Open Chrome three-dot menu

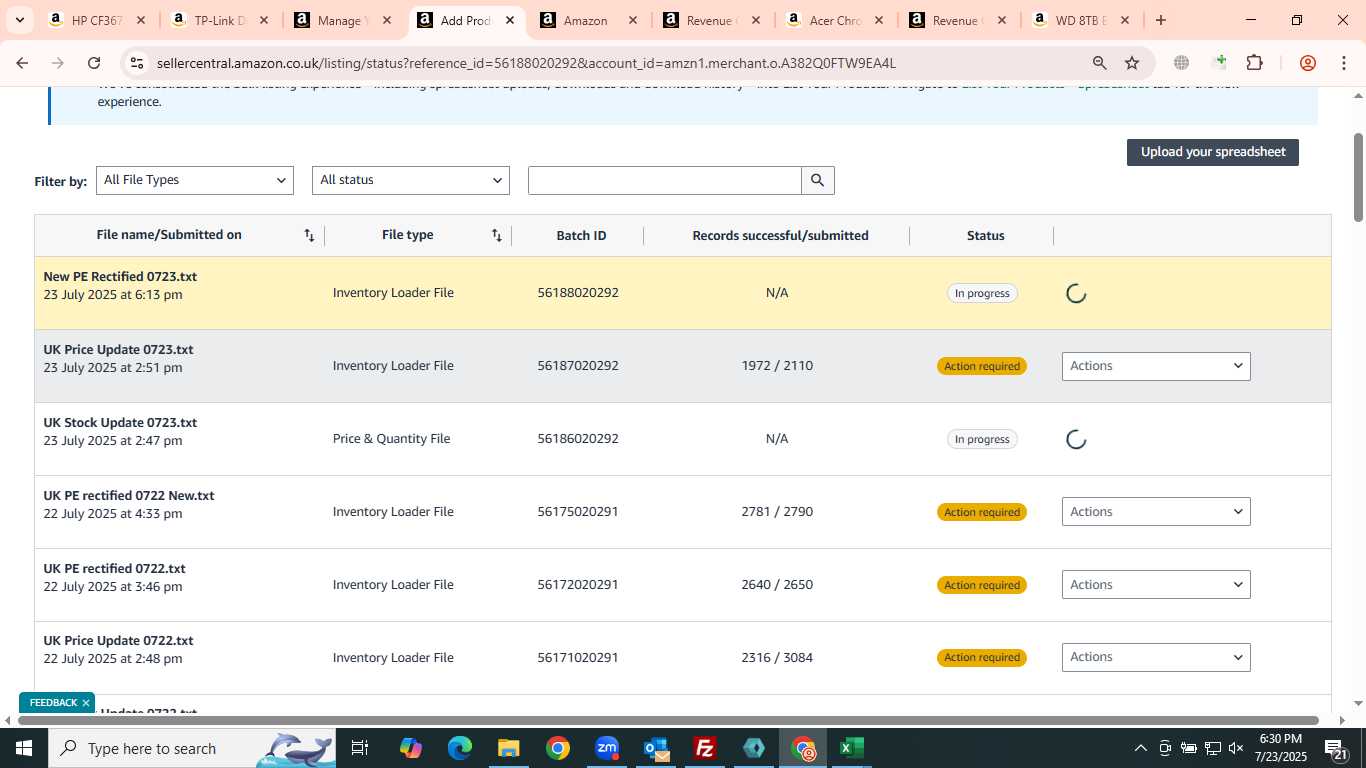point(1343,63)
